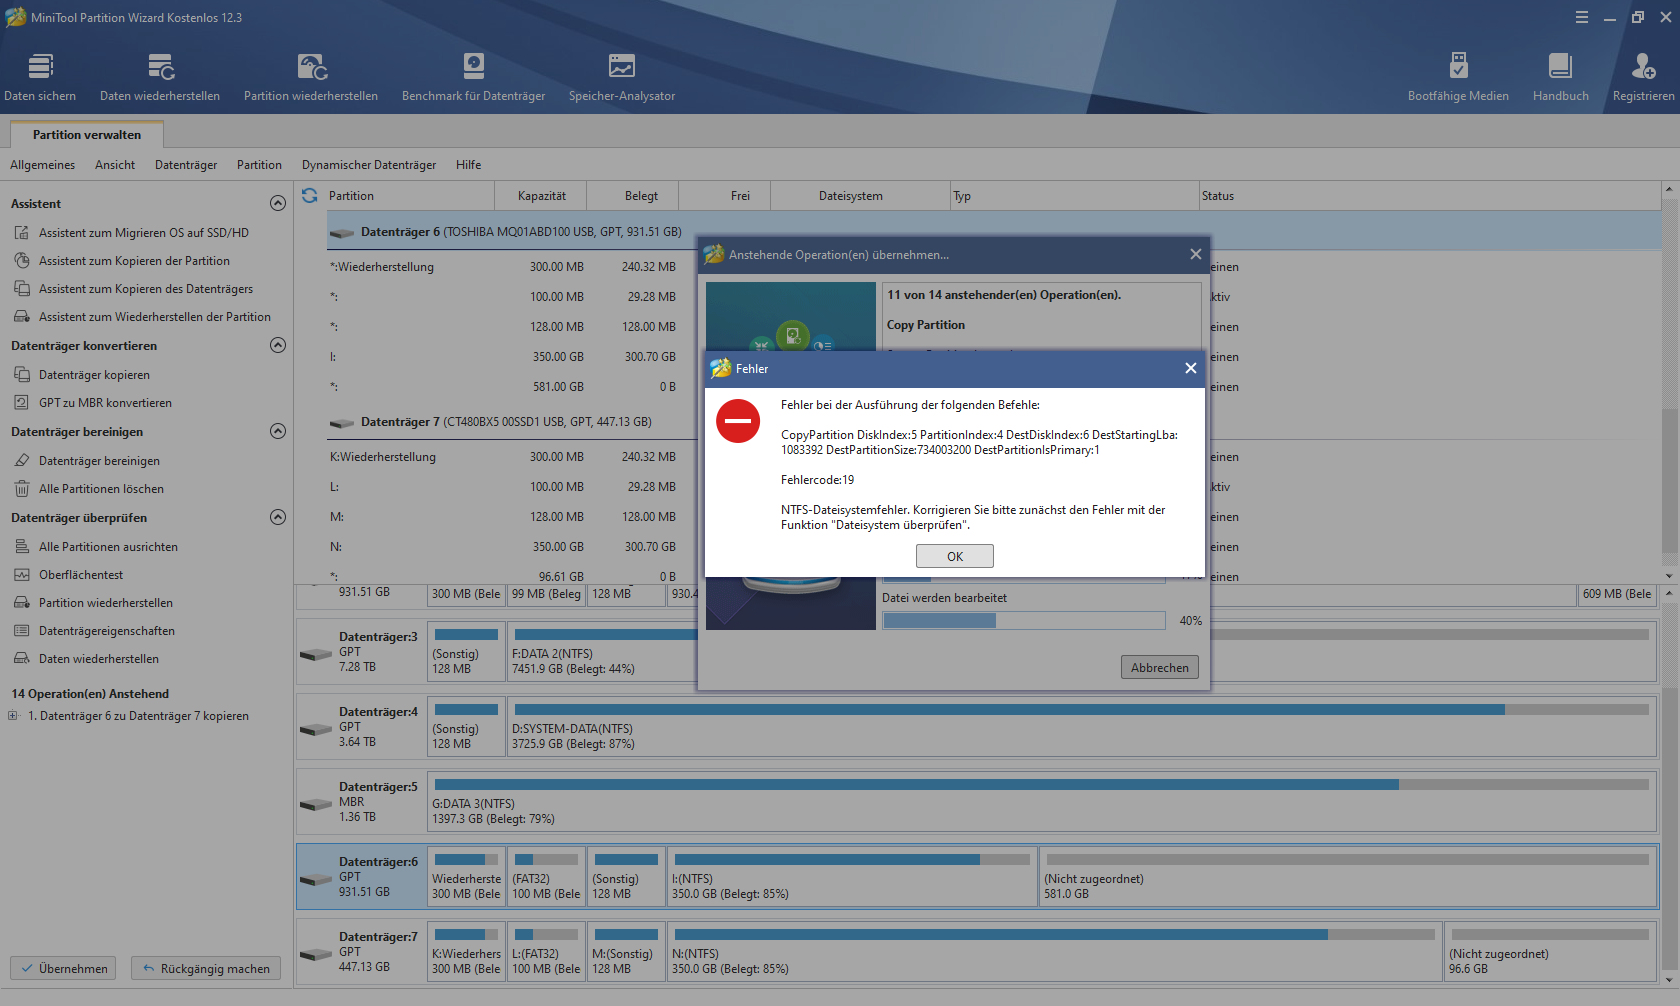Open the Speicher-Analysator tool
Screen dimensions: 1680x1006
622,77
